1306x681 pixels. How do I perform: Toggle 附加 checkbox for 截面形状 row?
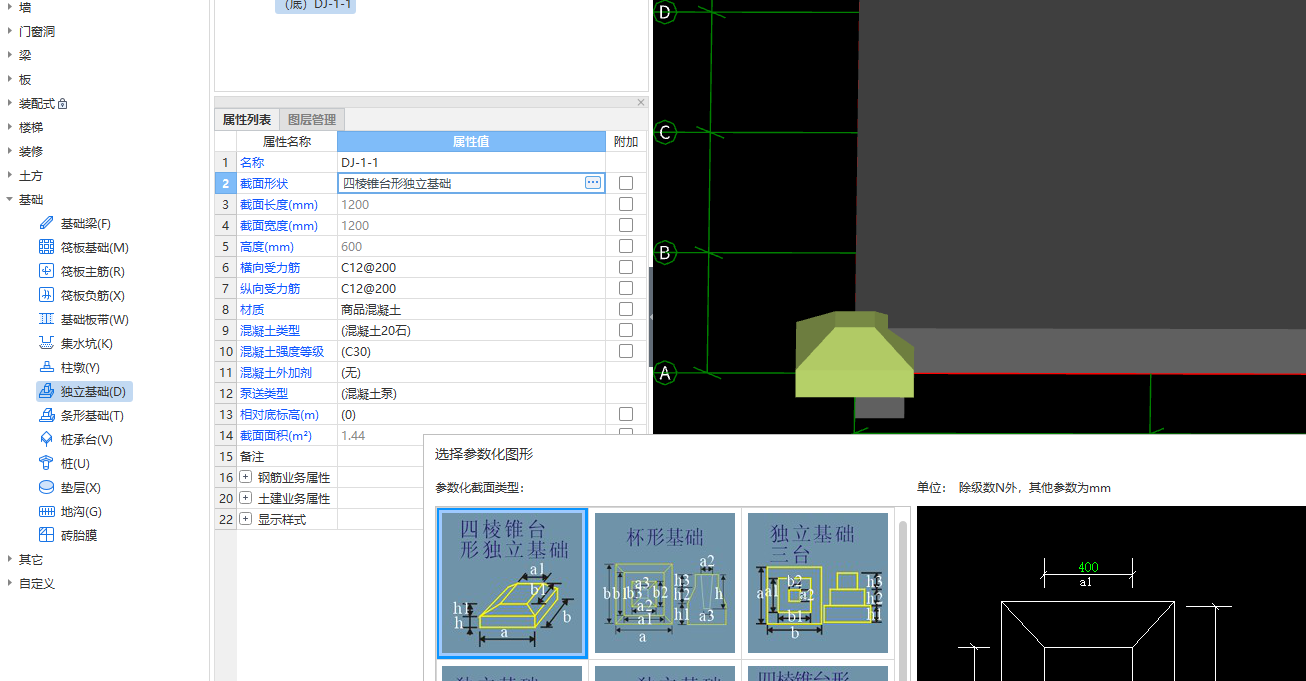tap(626, 183)
